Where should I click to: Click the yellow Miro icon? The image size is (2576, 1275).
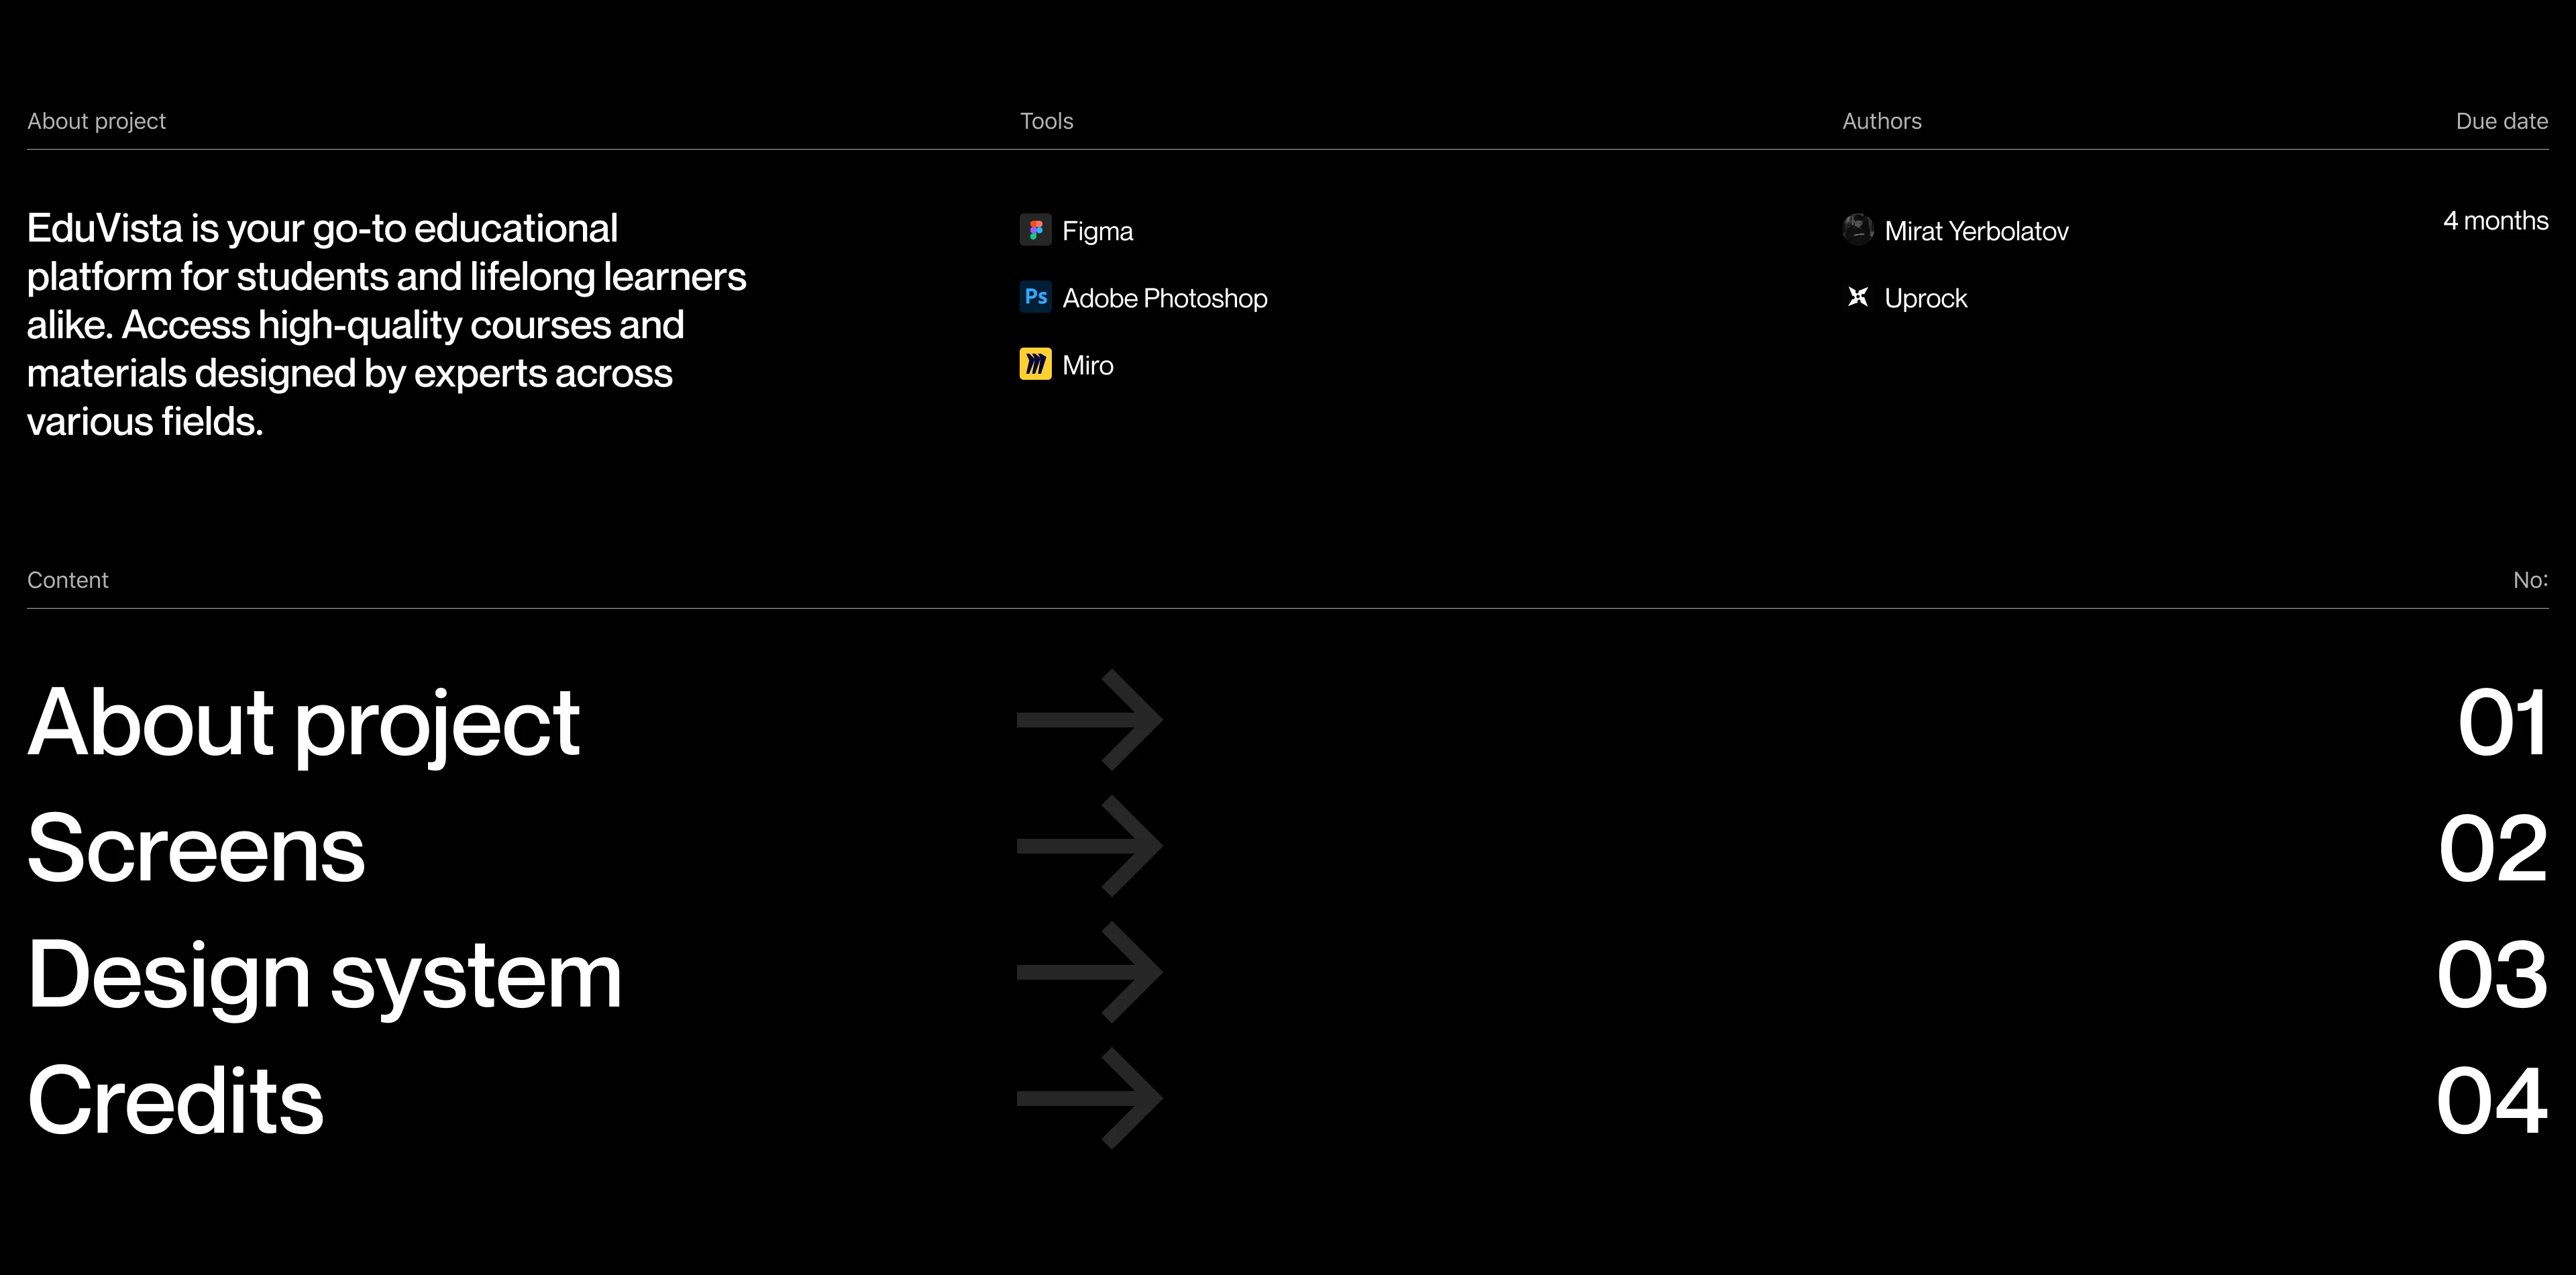click(1035, 364)
